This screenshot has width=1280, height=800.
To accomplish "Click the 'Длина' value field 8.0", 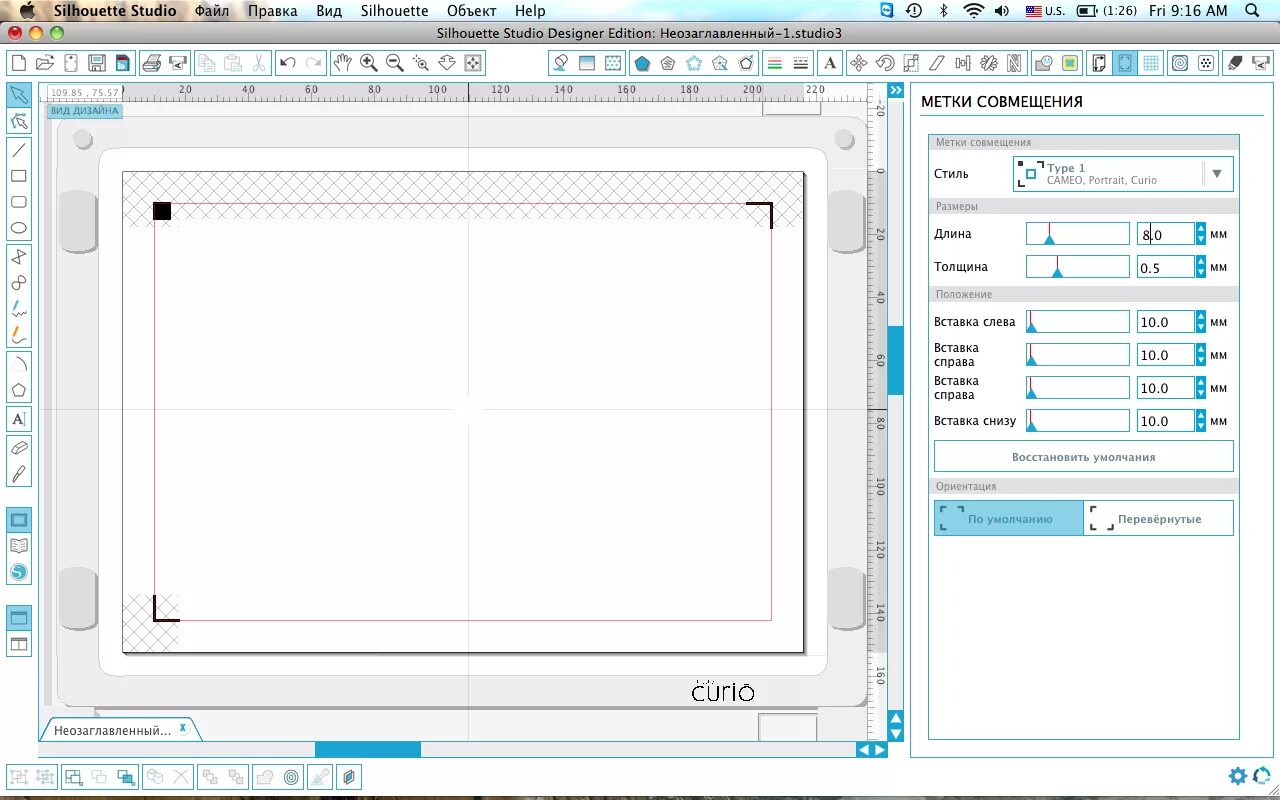I will coord(1165,234).
